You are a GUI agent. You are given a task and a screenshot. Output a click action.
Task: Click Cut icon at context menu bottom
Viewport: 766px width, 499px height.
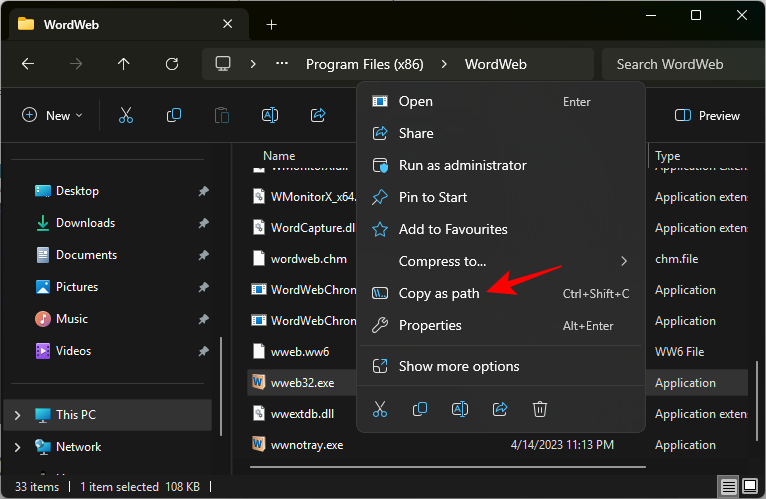click(x=380, y=409)
